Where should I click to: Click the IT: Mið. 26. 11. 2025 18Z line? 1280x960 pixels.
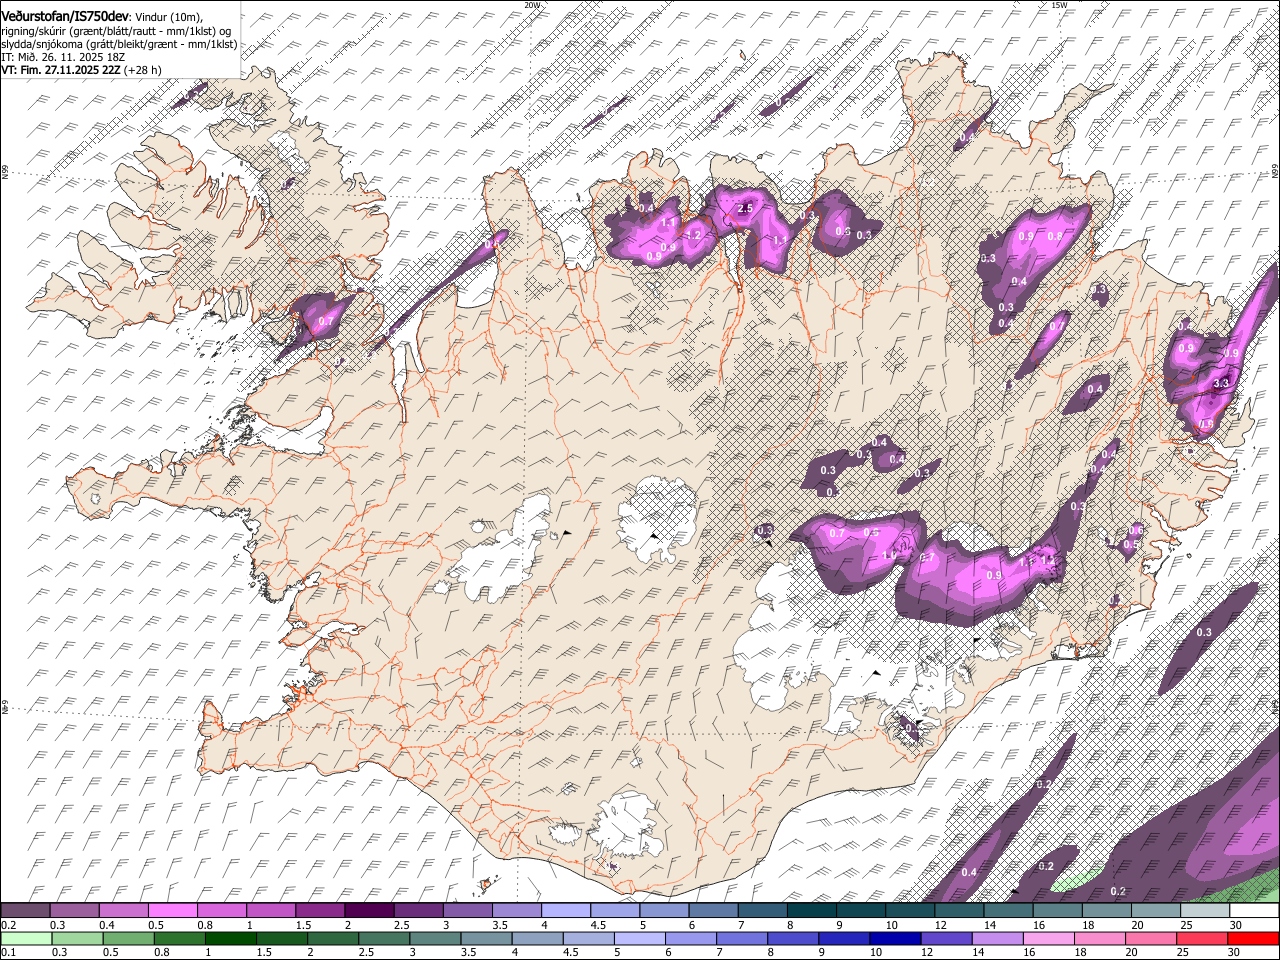coord(63,57)
